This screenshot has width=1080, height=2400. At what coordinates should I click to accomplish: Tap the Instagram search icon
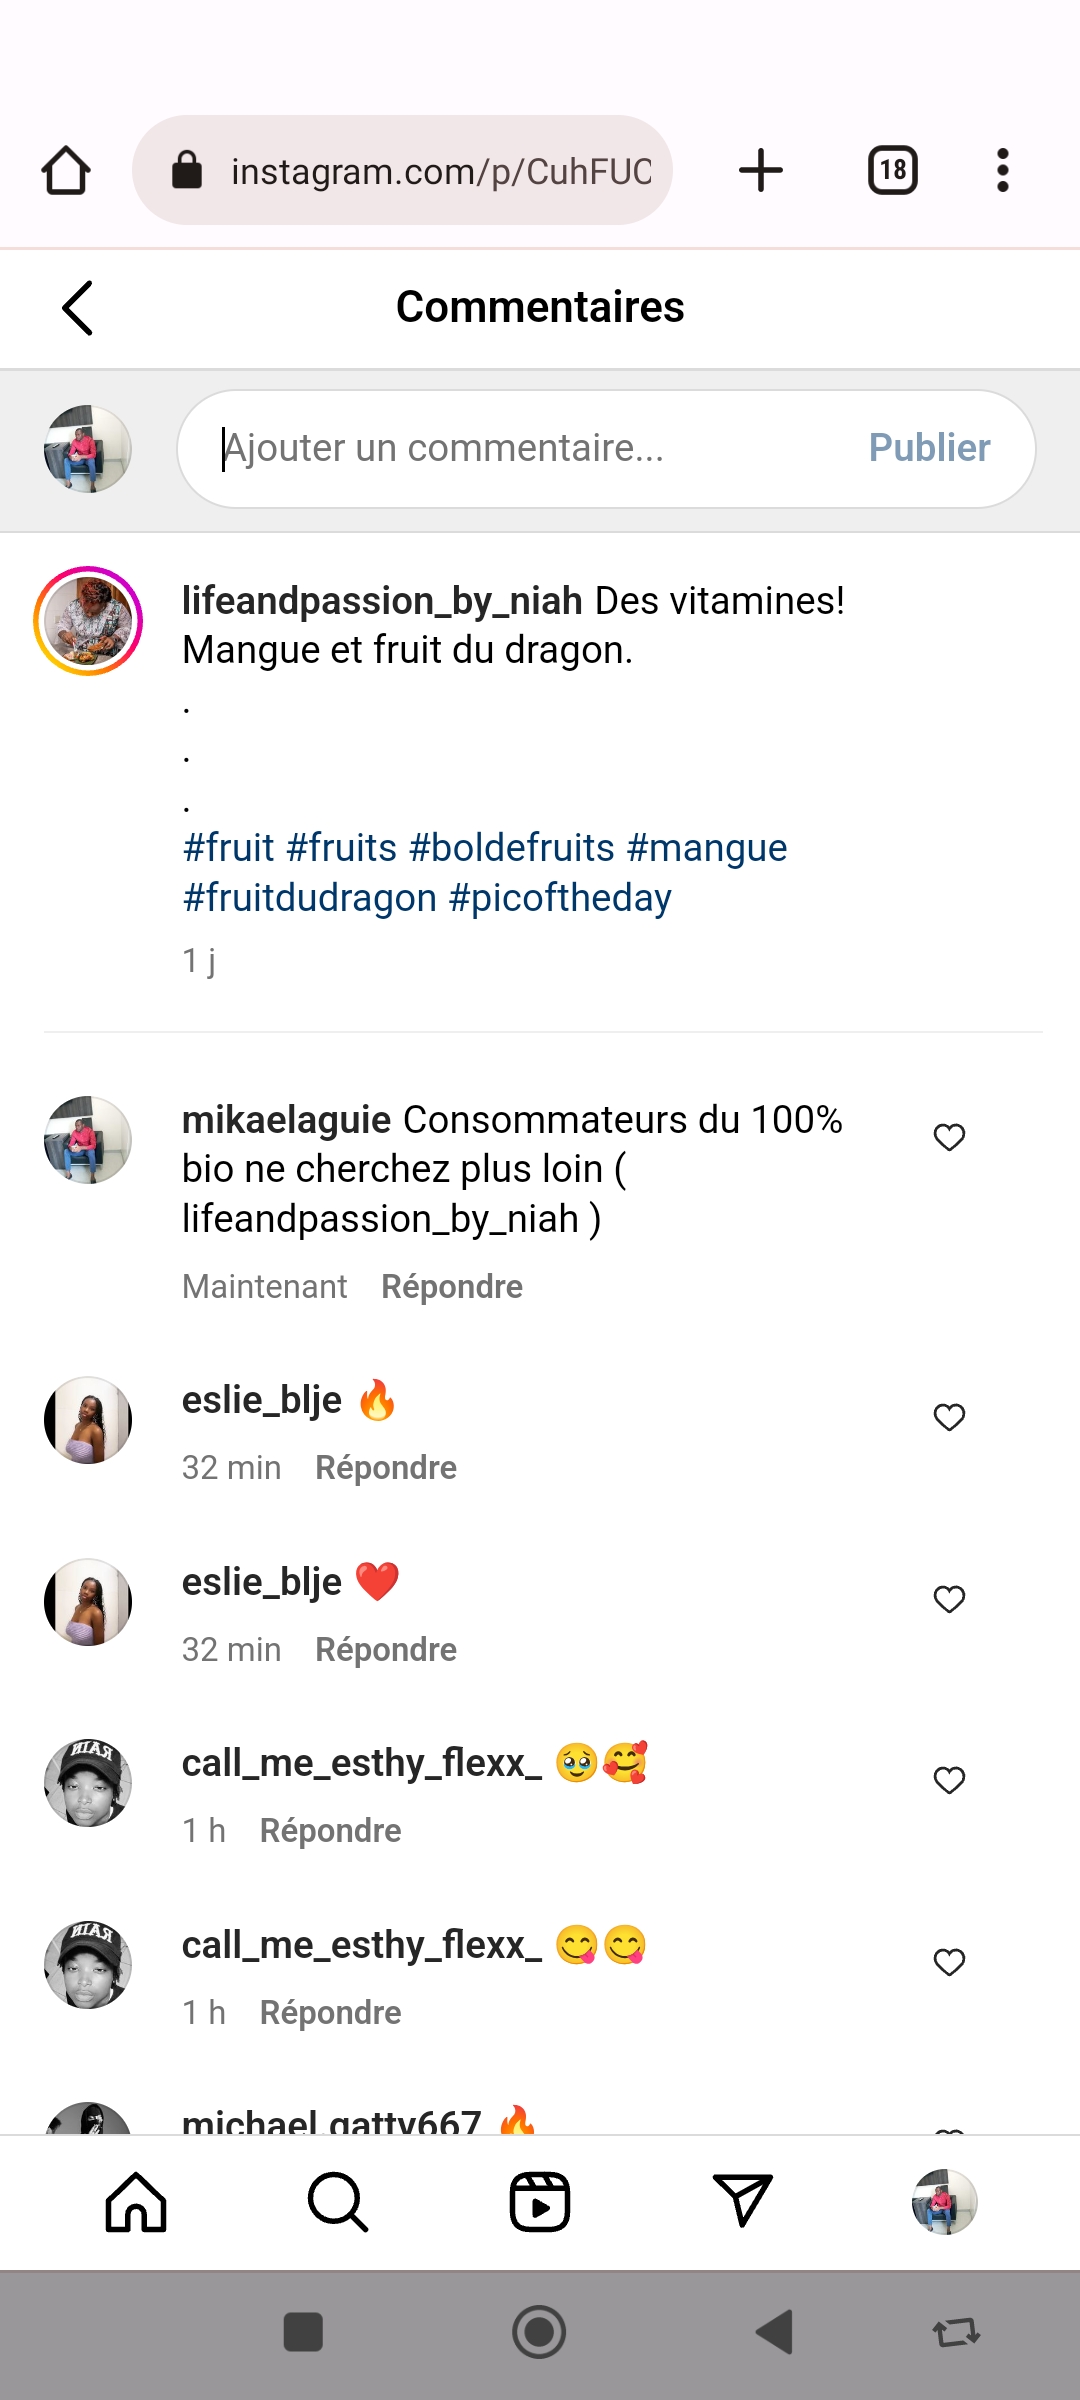[x=338, y=2202]
